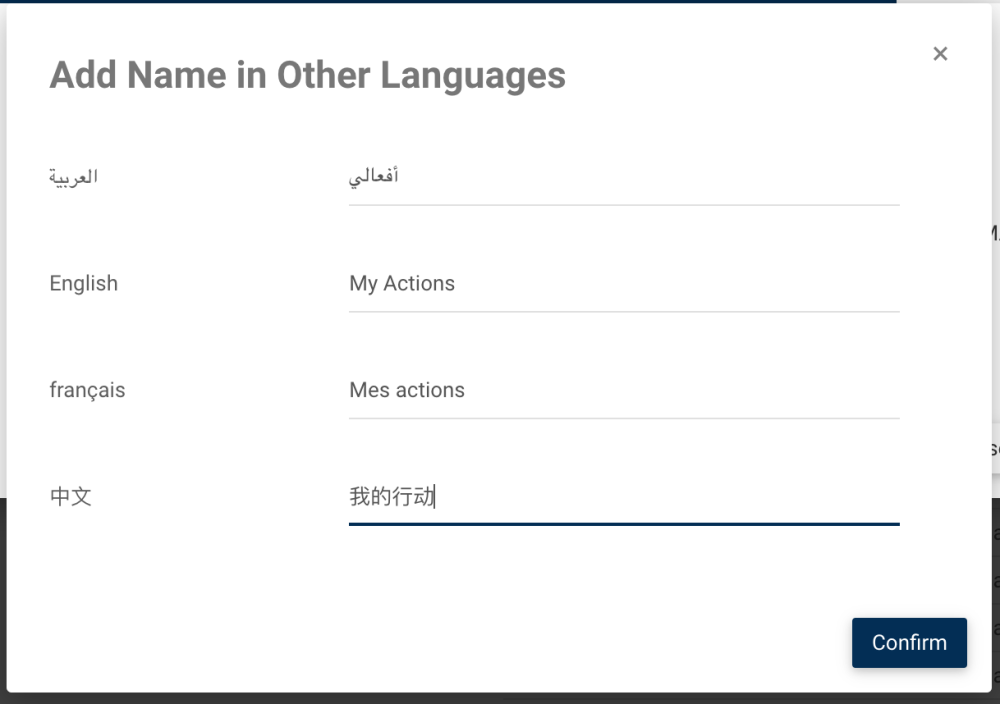Screen dimensions: 1000x704
Task: Close the dialog with the X icon
Action: [x=940, y=54]
